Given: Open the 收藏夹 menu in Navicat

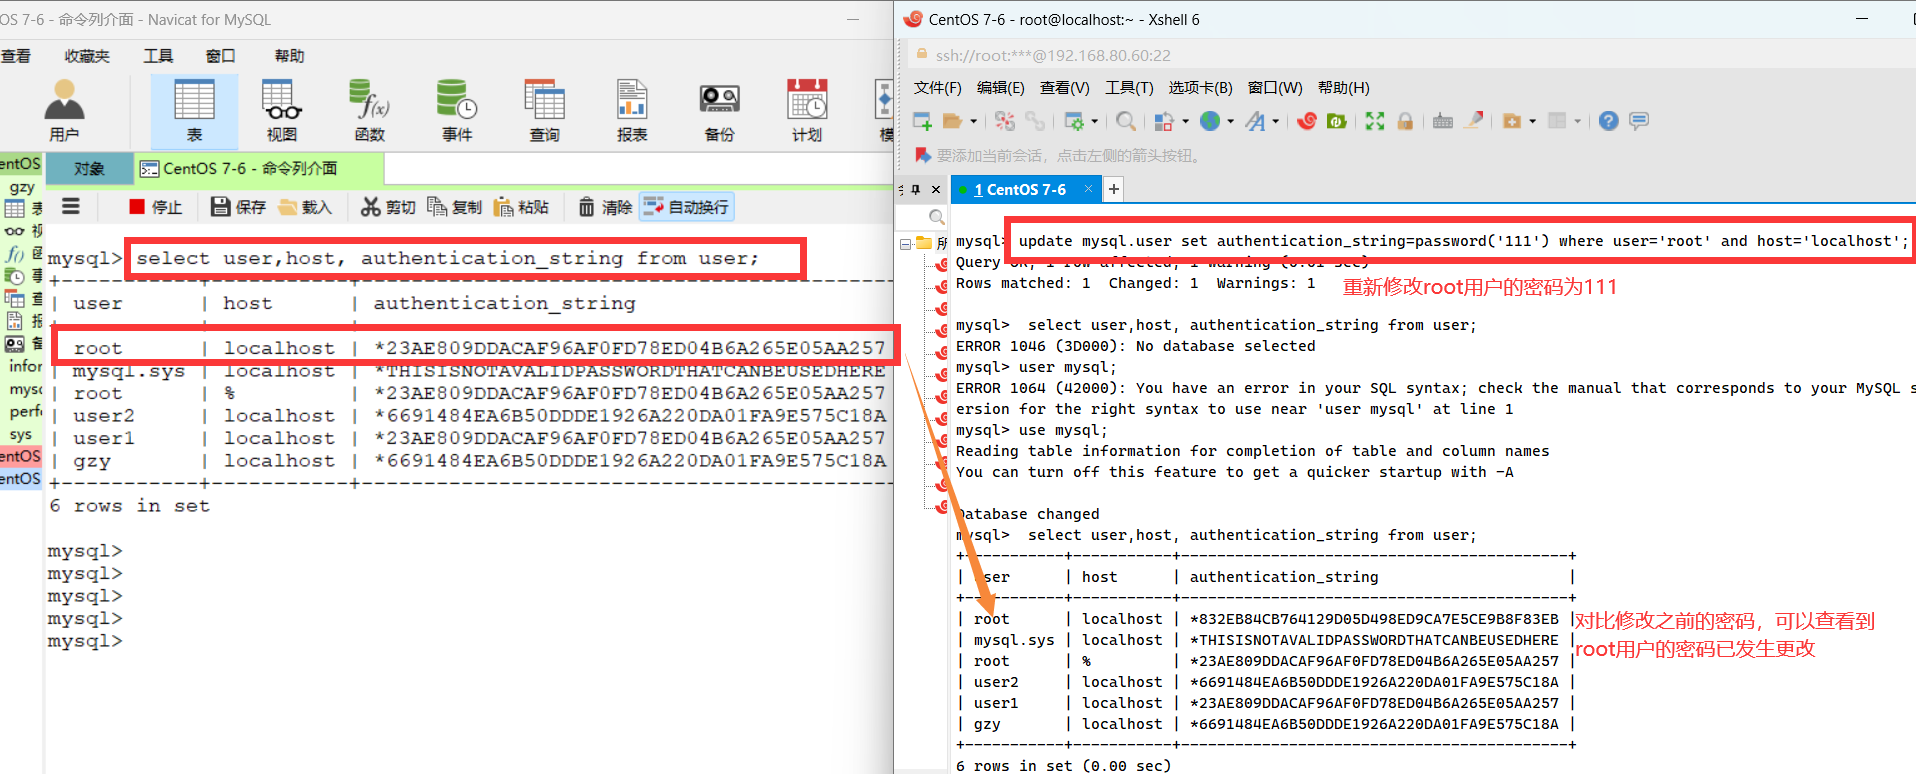Looking at the screenshot, I should click(87, 56).
